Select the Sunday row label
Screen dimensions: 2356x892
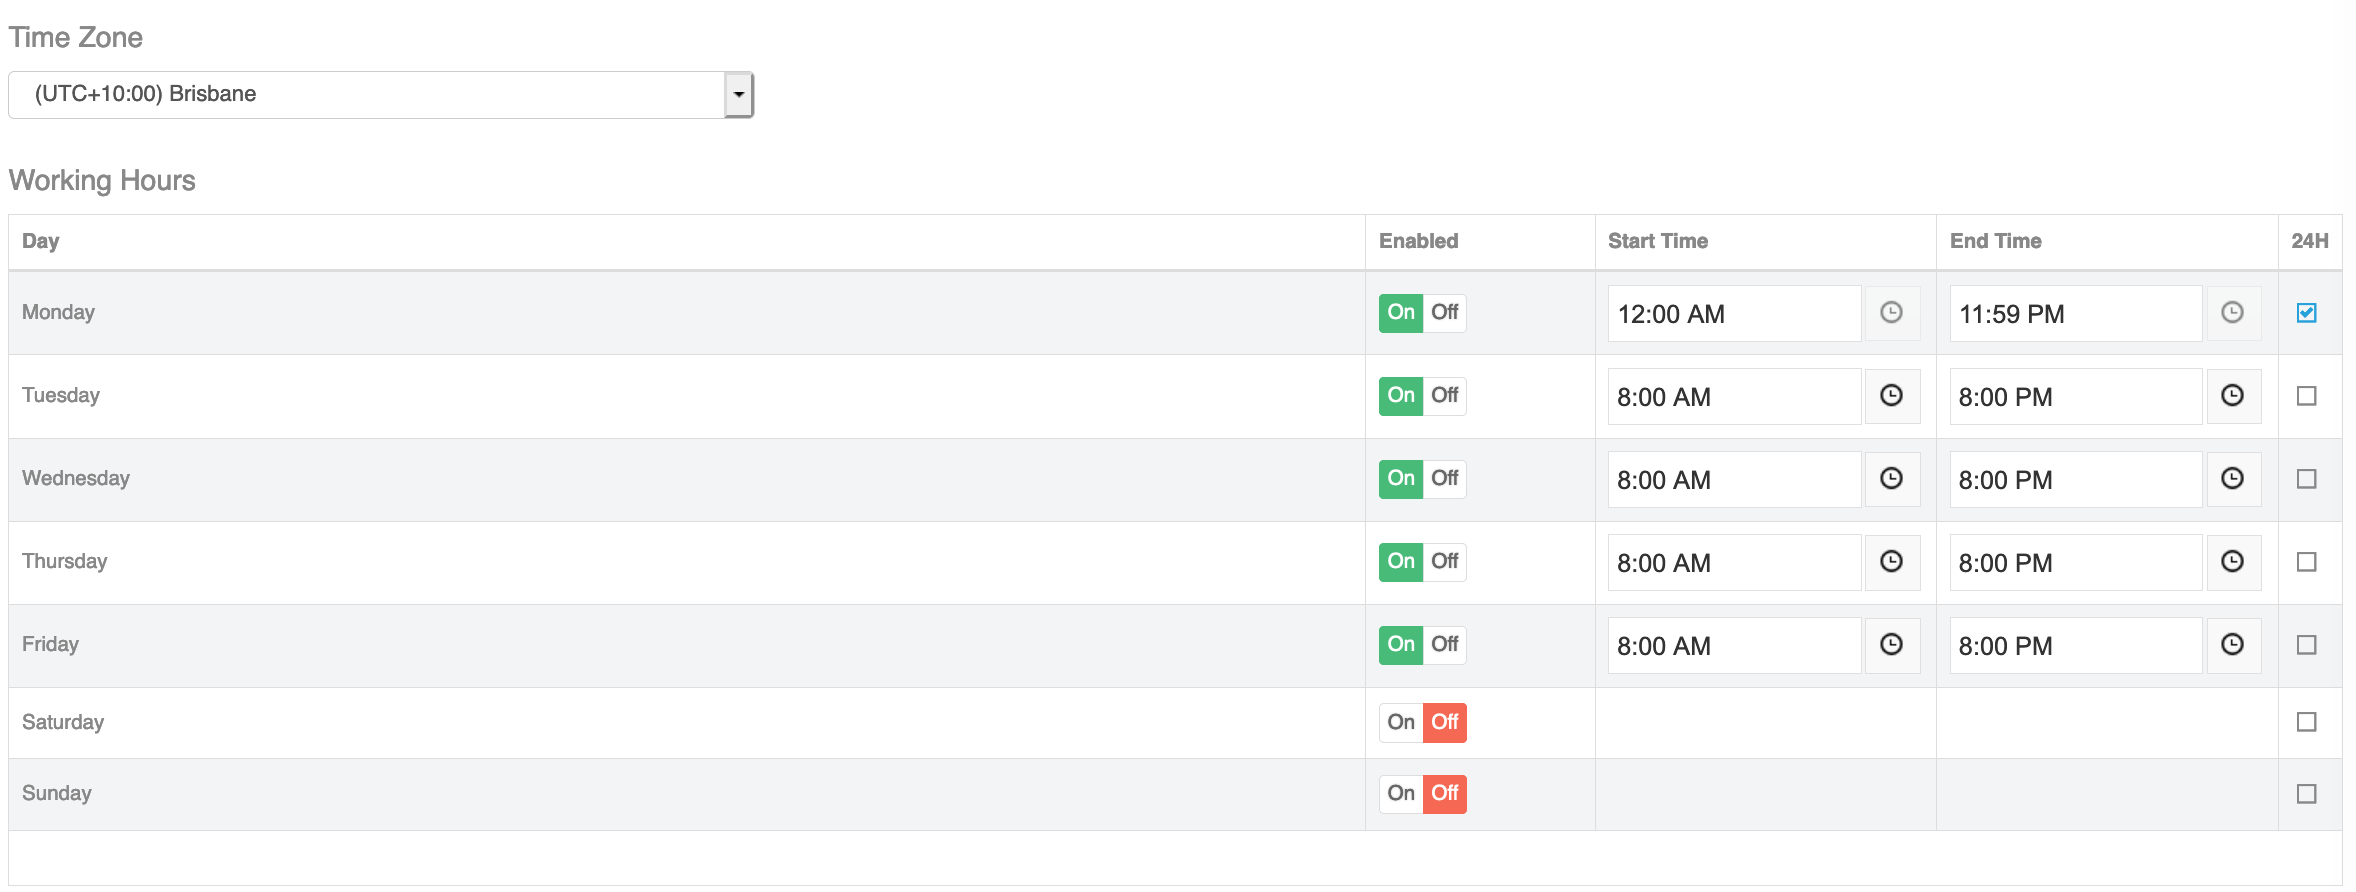[57, 793]
